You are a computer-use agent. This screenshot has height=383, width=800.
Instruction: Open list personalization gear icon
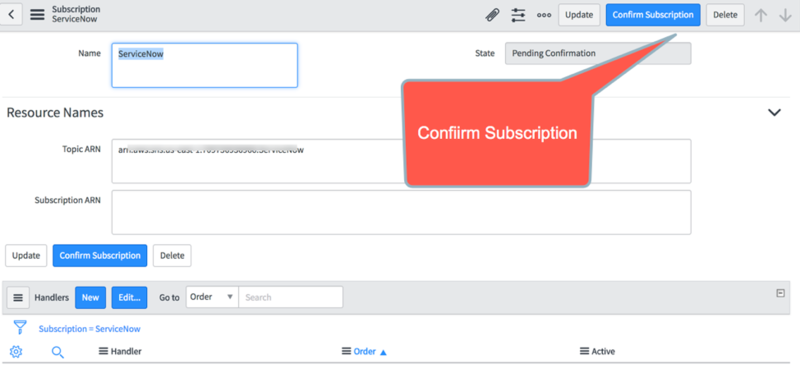pyautogui.click(x=16, y=351)
